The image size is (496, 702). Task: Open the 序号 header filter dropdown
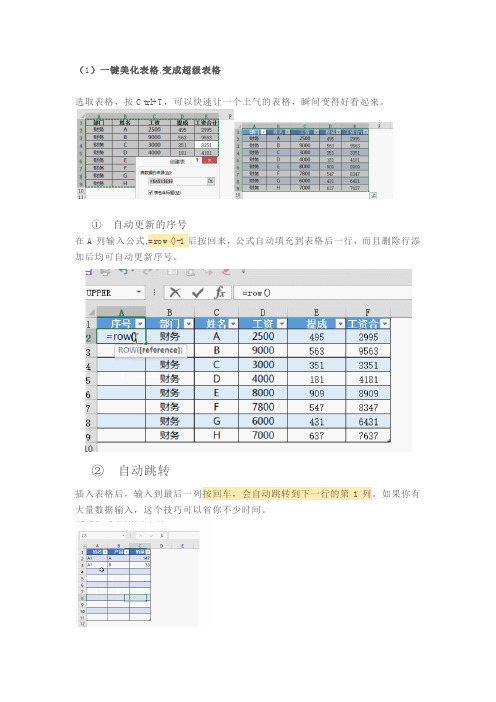coord(141,323)
